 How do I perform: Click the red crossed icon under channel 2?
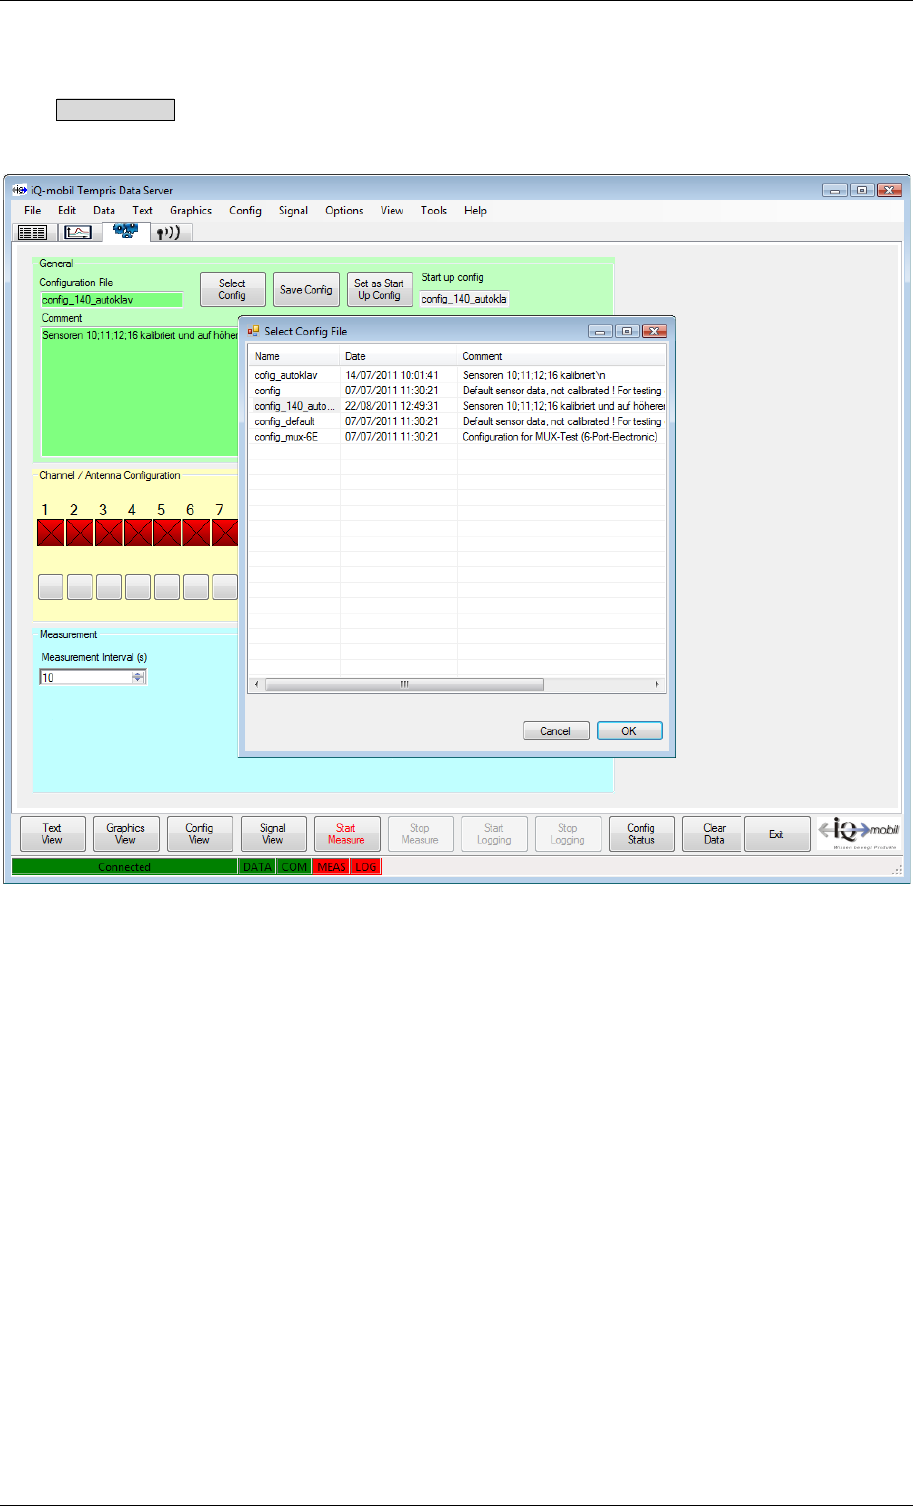[x=79, y=533]
